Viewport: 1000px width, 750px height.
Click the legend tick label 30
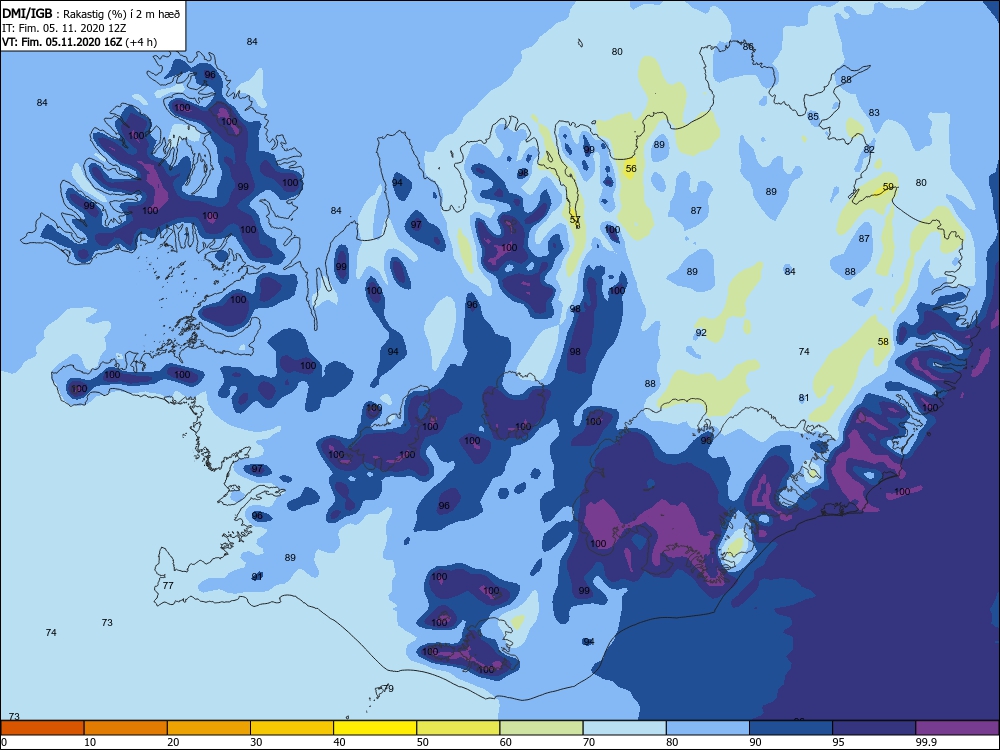coord(256,742)
